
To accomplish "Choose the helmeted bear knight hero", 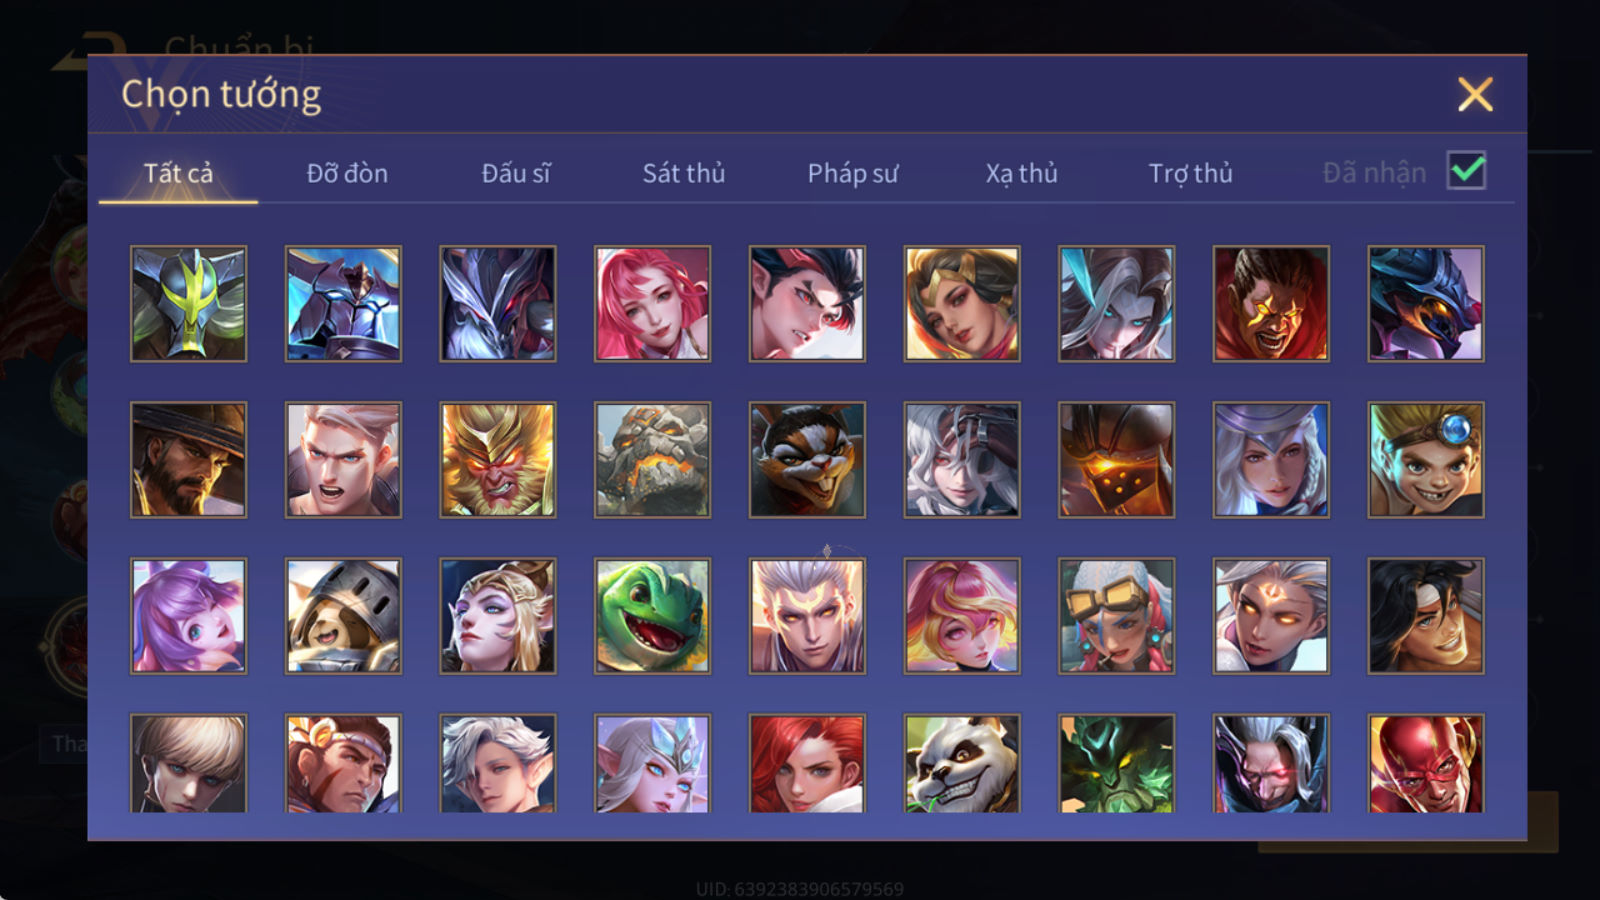I will [x=343, y=616].
